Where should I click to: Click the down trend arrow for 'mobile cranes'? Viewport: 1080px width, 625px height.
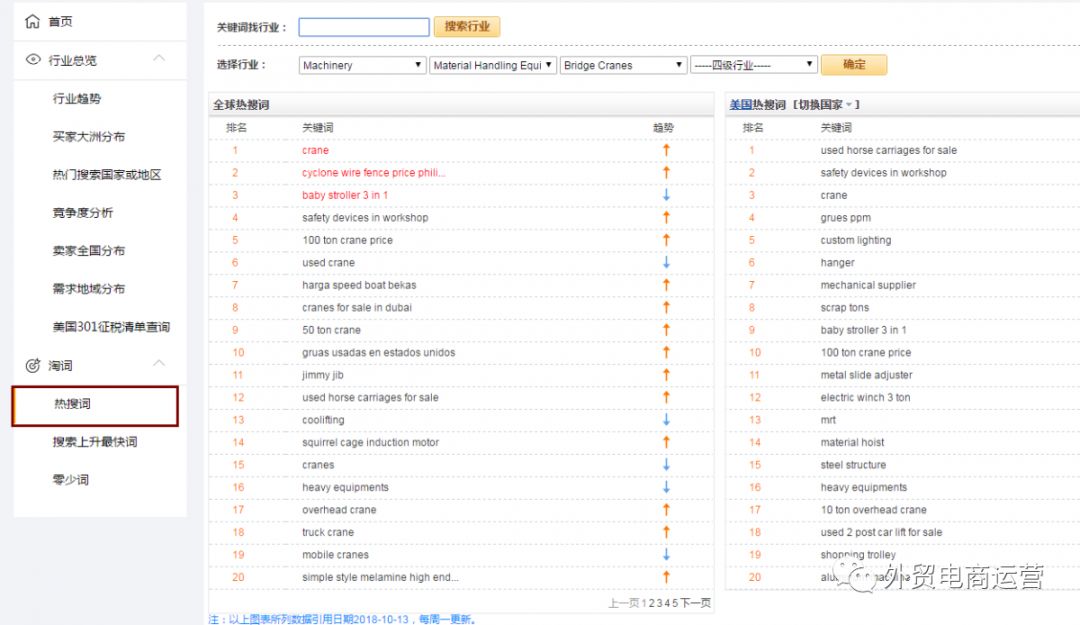666,555
